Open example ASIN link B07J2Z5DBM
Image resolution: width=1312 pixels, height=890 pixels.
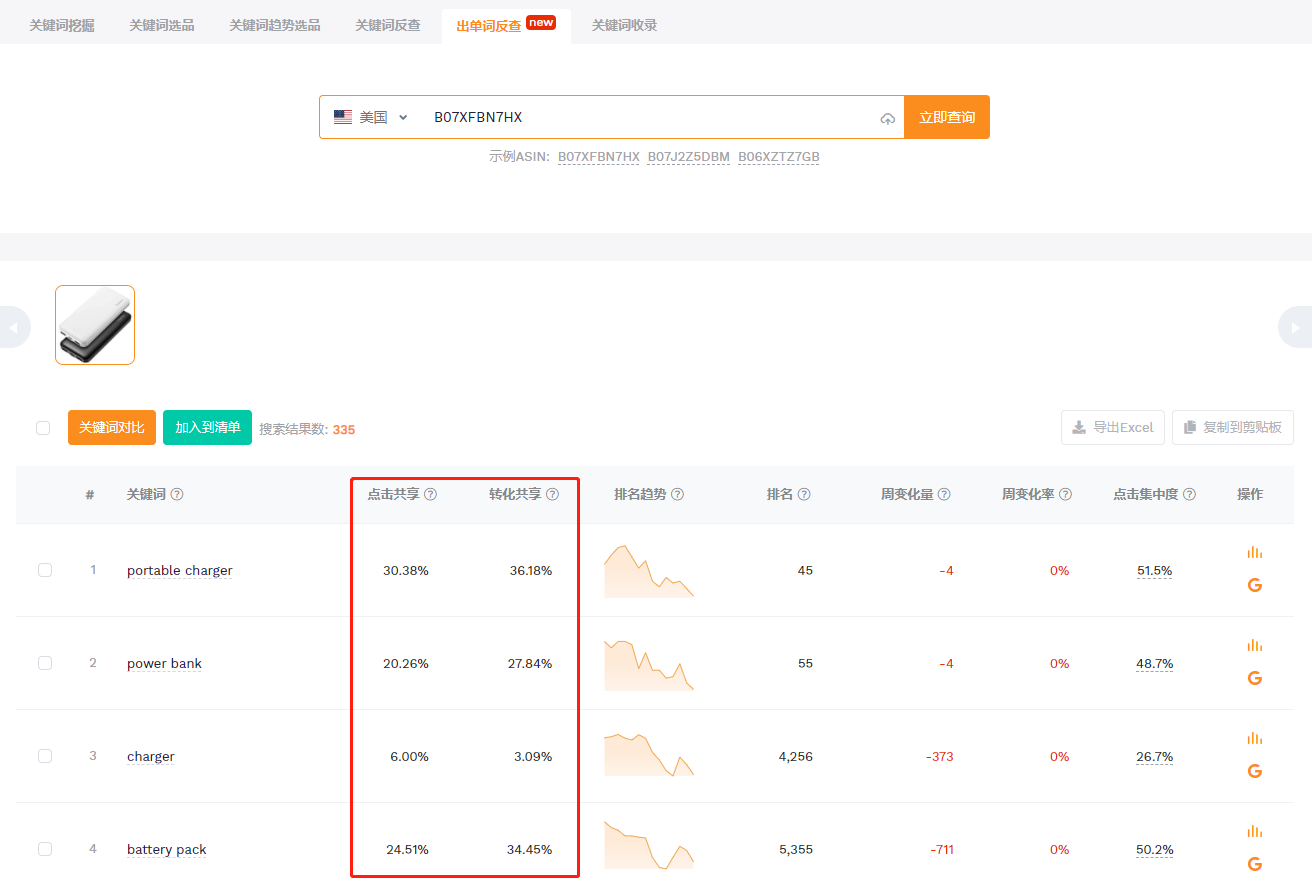tap(688, 156)
